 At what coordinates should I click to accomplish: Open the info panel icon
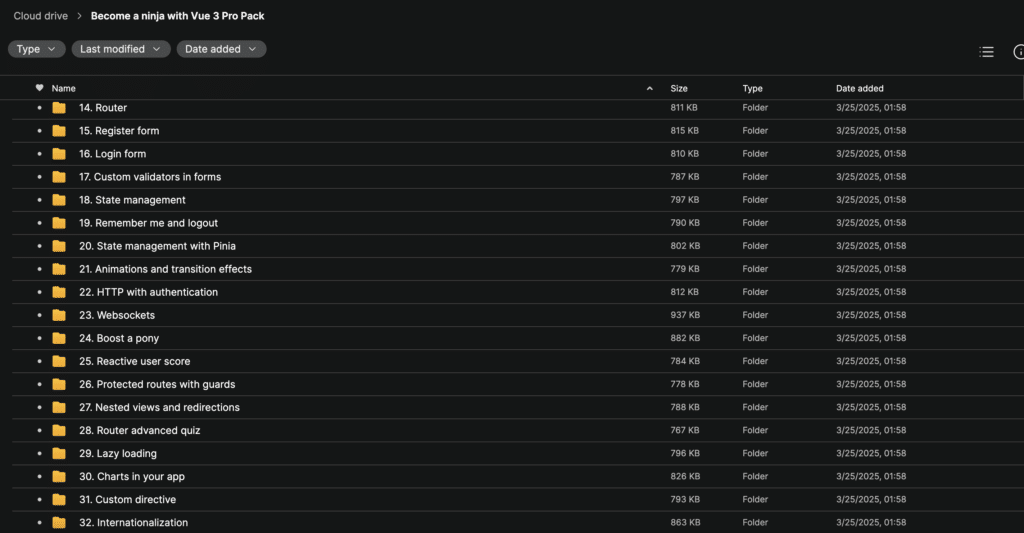coord(1019,52)
